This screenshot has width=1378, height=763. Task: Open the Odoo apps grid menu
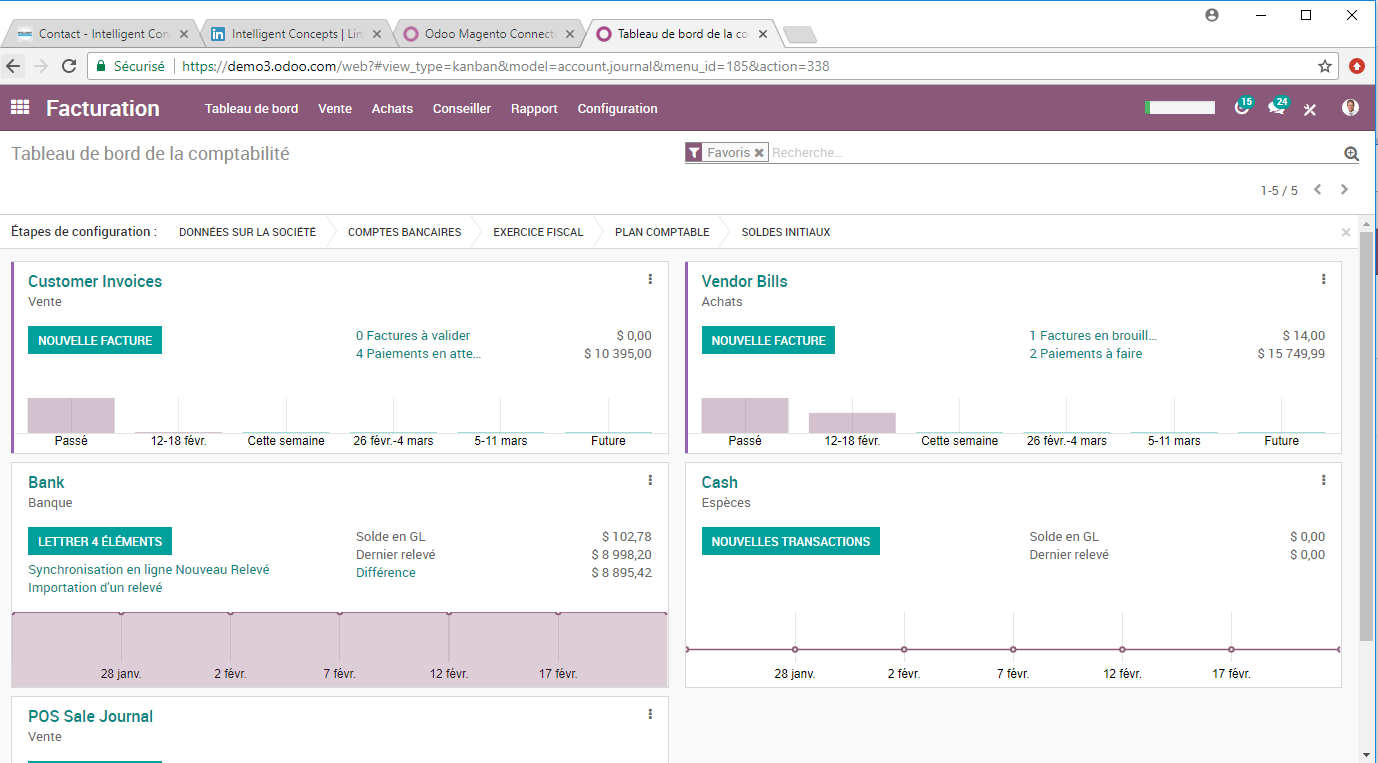19,108
